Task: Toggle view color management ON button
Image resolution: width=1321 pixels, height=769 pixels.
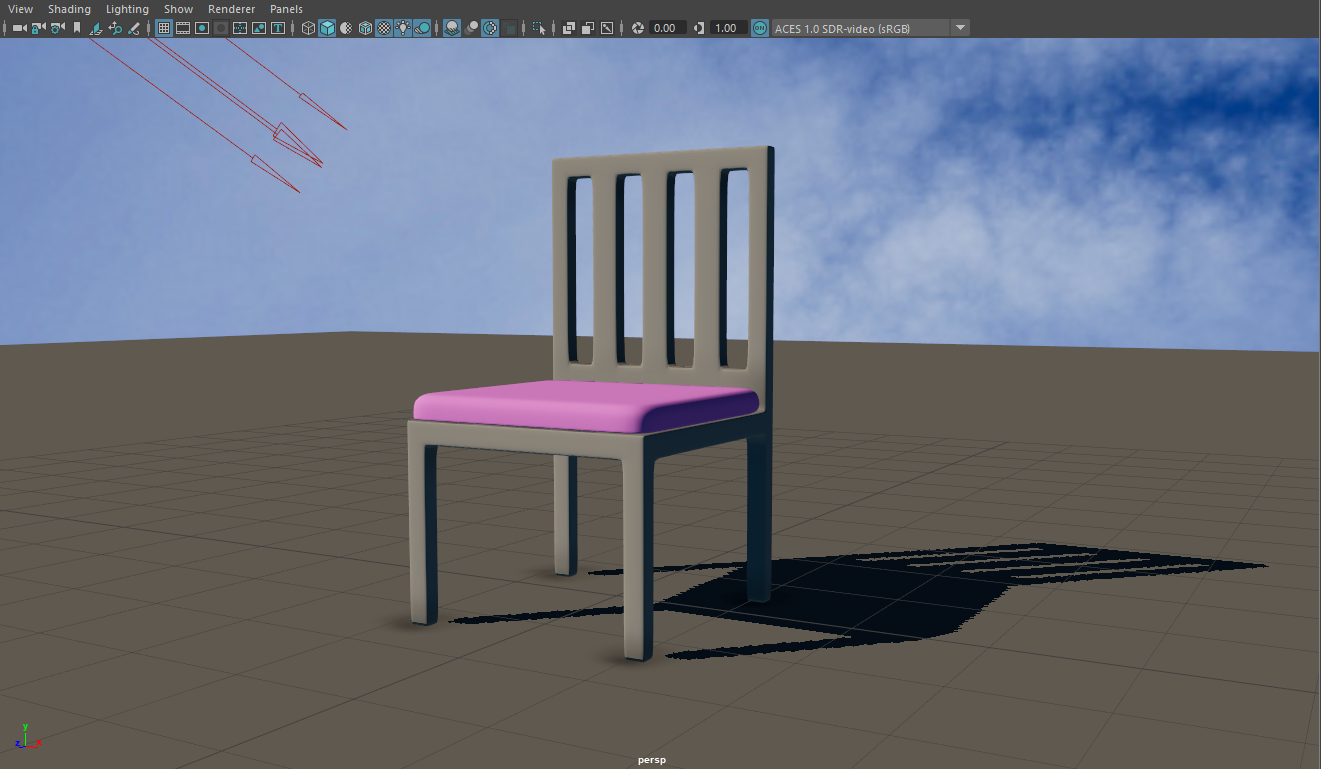Action: pyautogui.click(x=760, y=28)
